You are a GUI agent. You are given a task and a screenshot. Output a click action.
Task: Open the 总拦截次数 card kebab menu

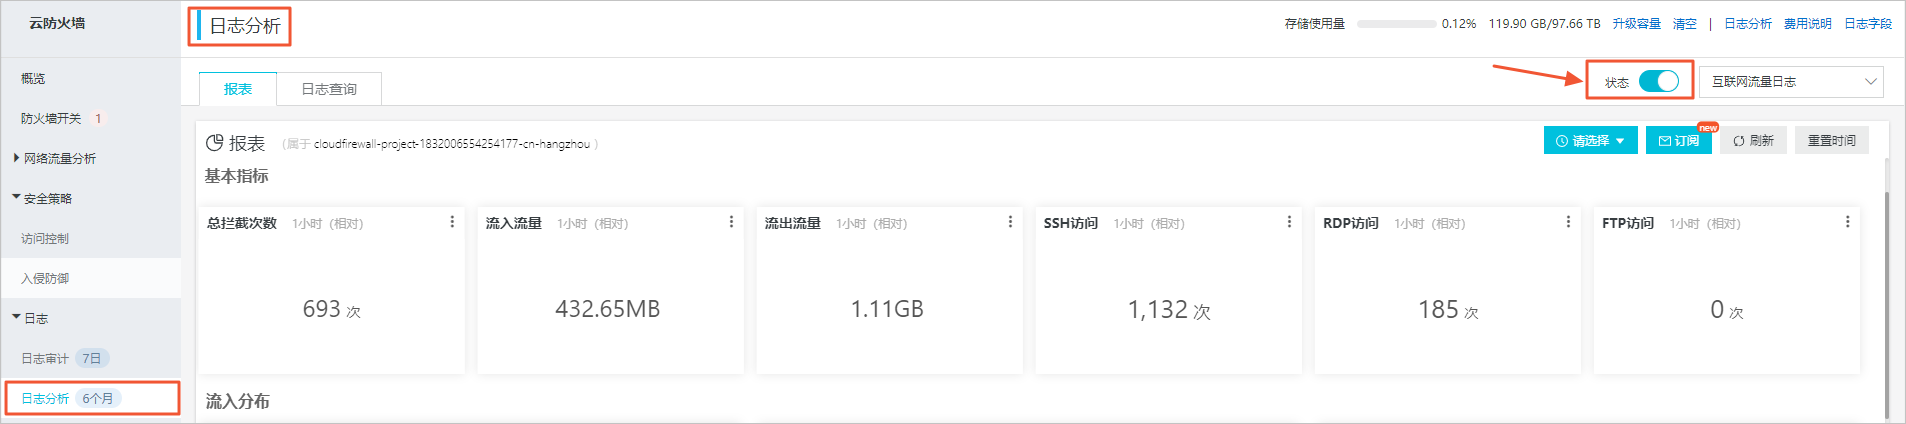coord(452,222)
